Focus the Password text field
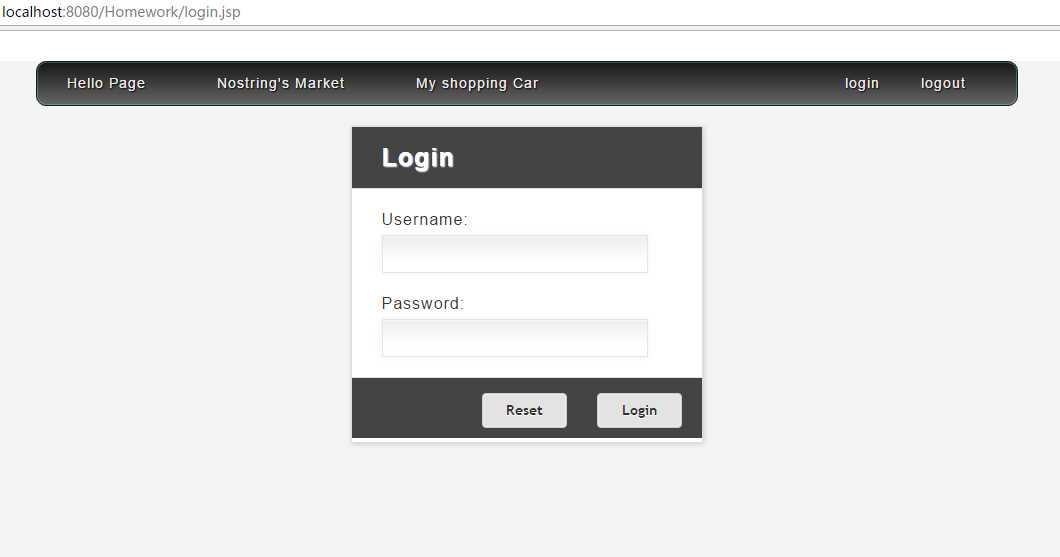The image size is (1060, 557). (x=514, y=338)
